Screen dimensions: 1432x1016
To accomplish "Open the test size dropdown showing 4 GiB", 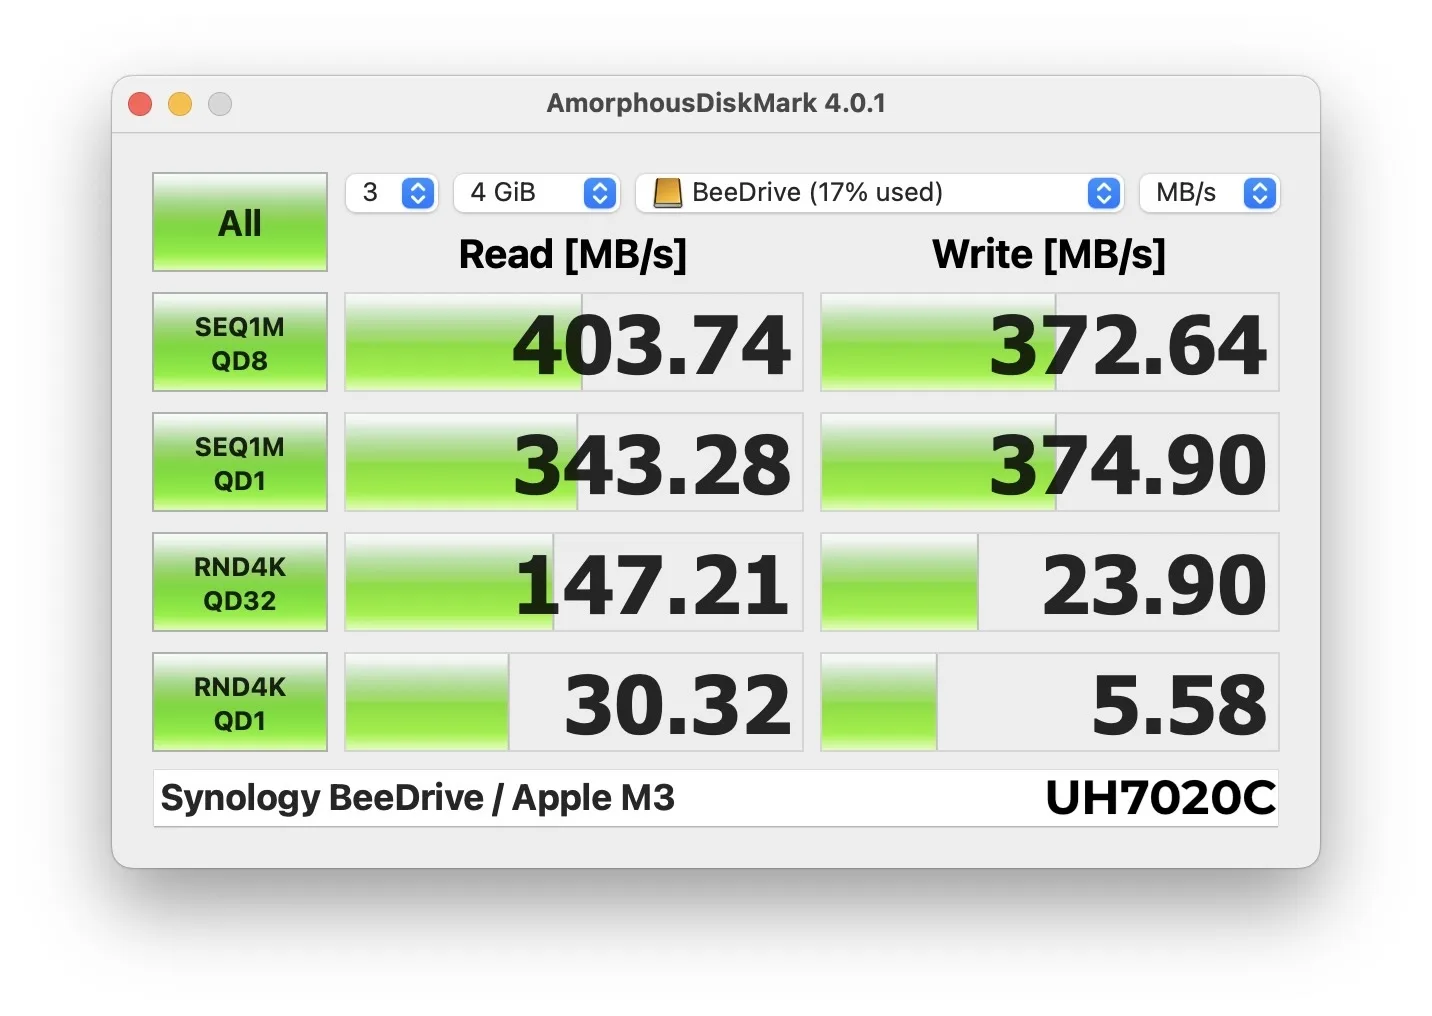I will (537, 192).
